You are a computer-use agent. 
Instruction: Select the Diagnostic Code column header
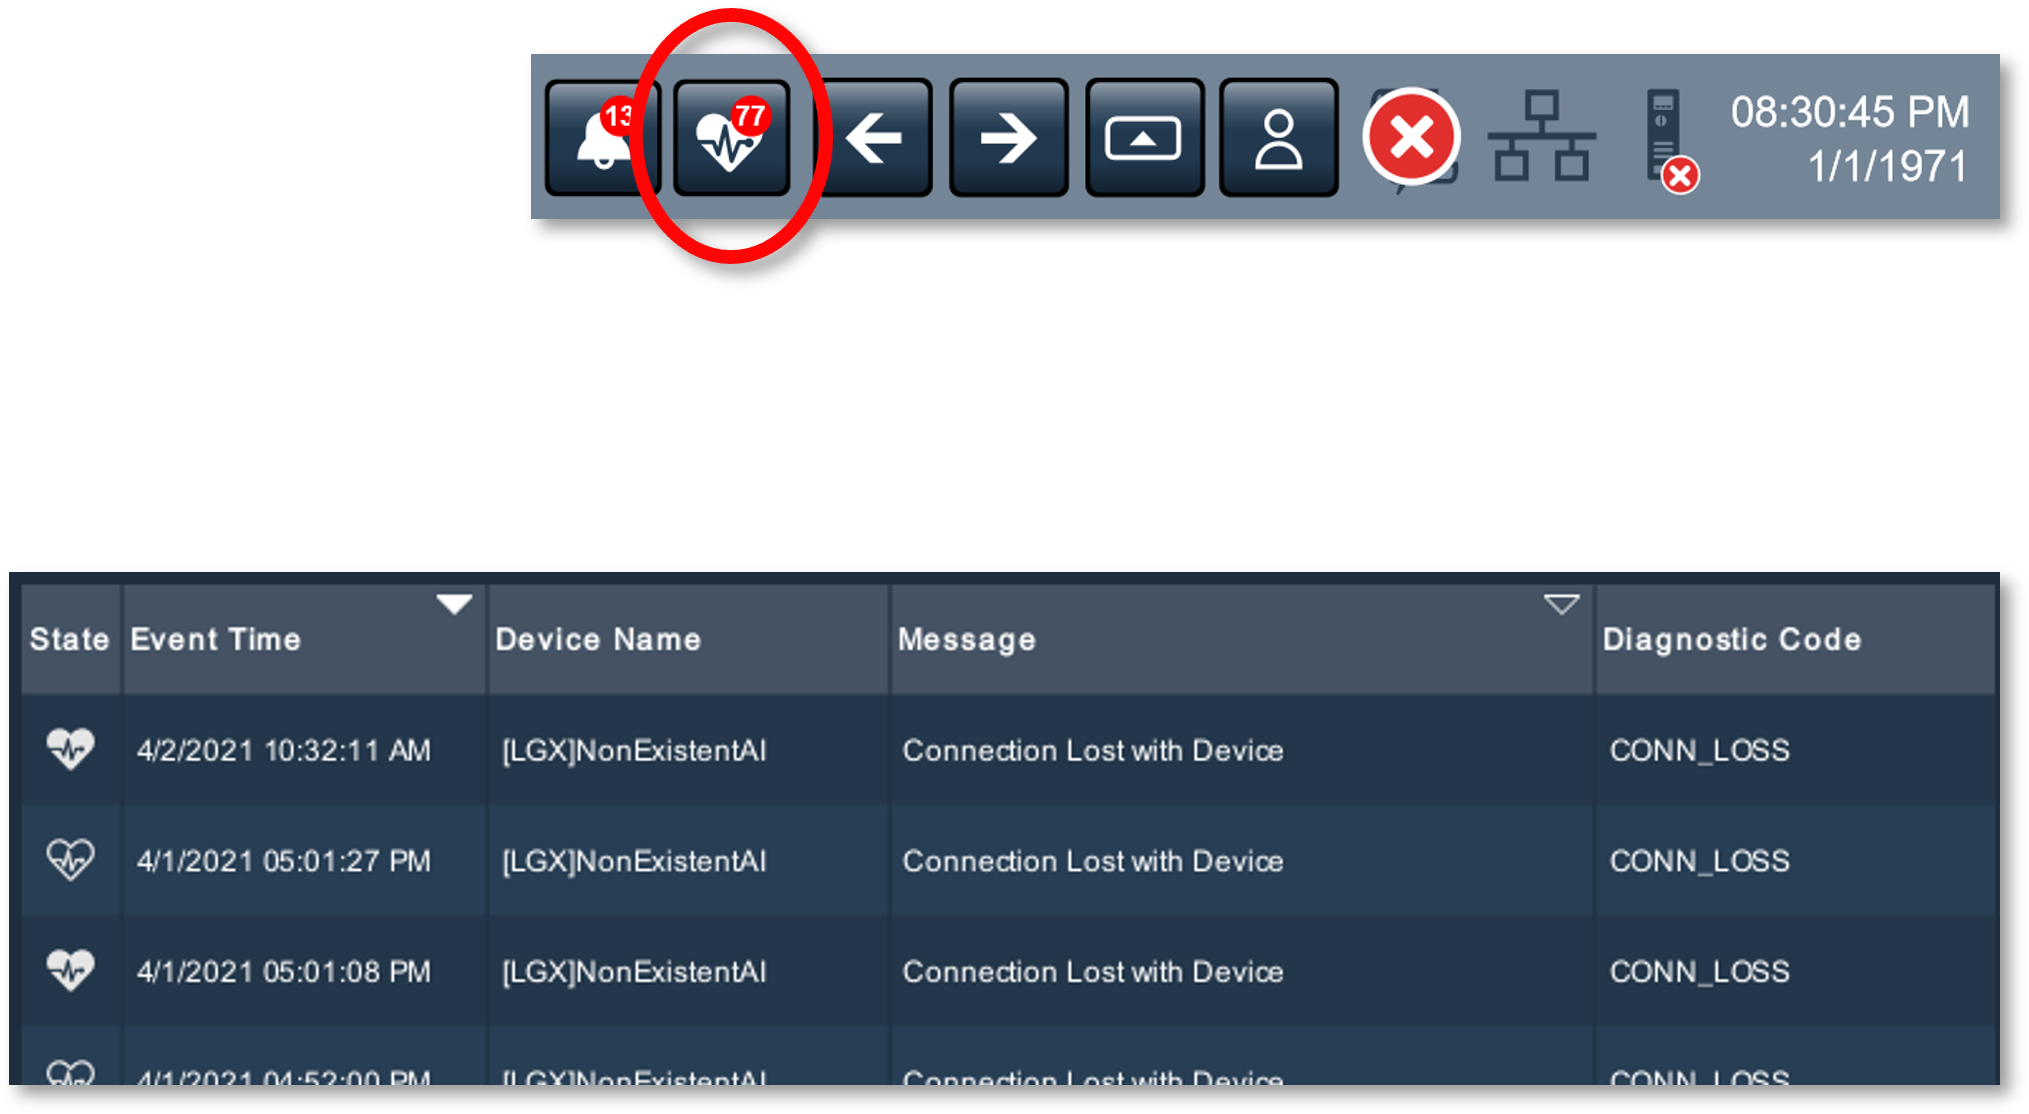pyautogui.click(x=1795, y=639)
